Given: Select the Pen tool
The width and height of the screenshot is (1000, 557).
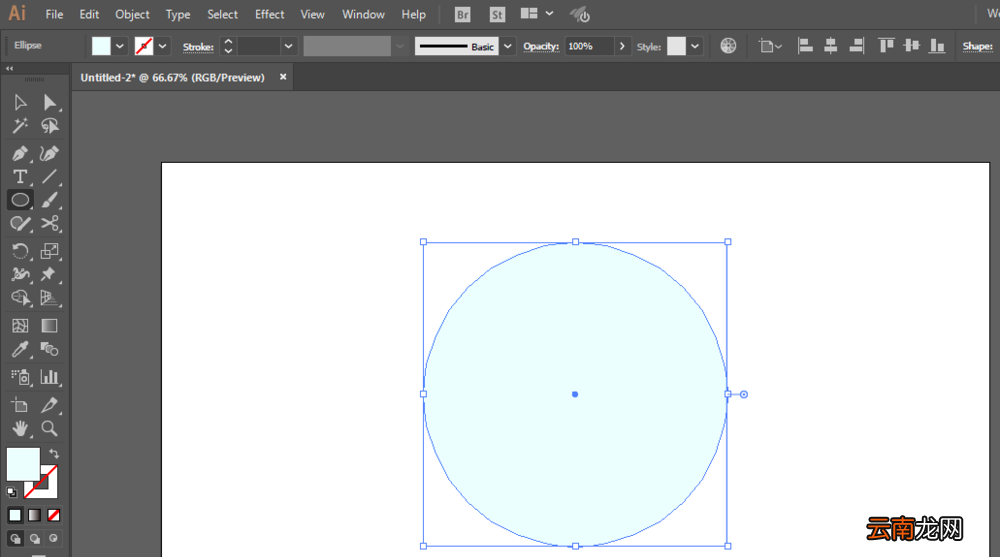Looking at the screenshot, I should [20, 153].
